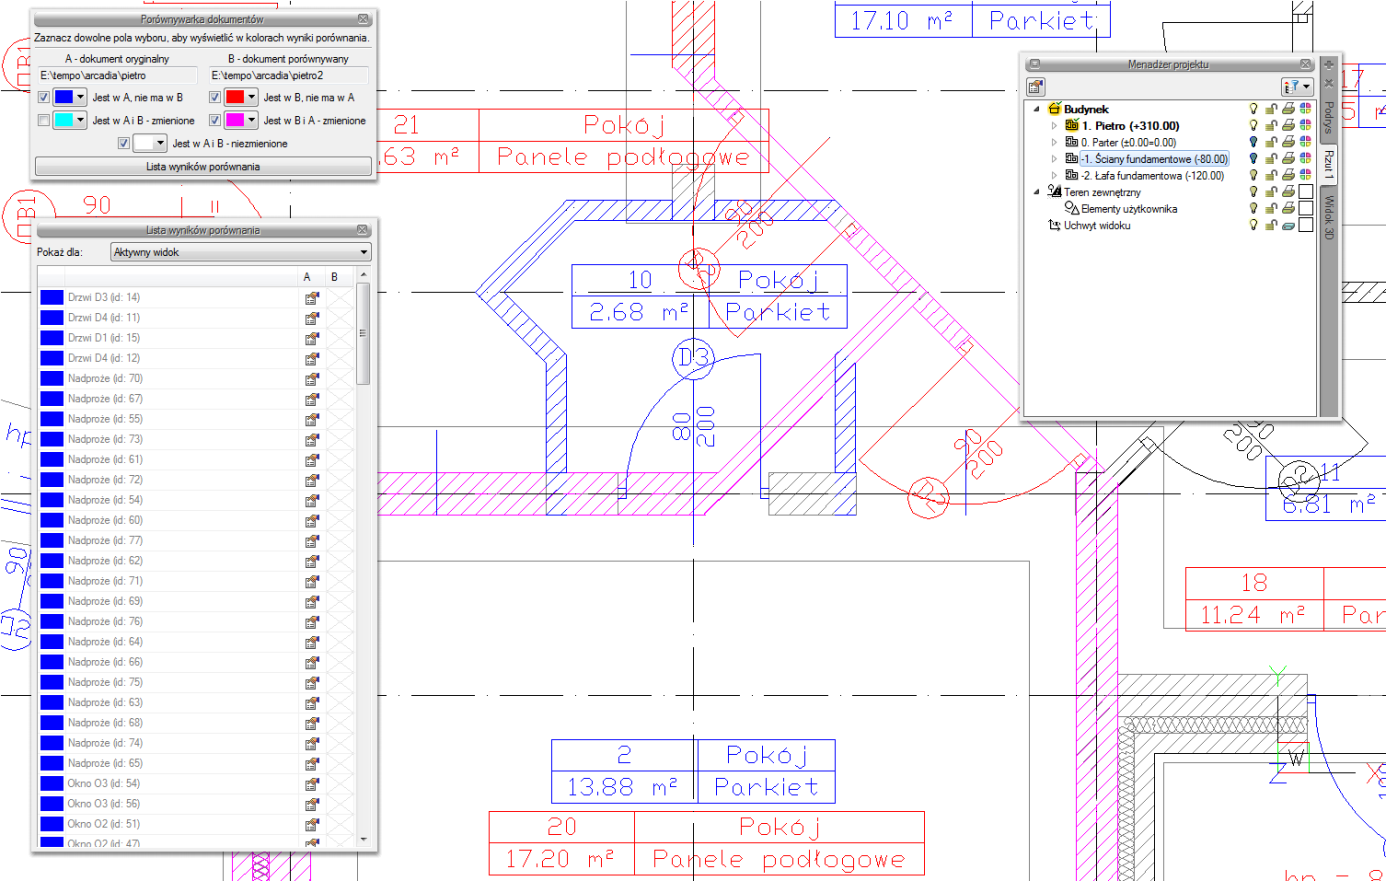Switch to the Rzut 1 tab
This screenshot has width=1386, height=881.
click(x=1329, y=164)
